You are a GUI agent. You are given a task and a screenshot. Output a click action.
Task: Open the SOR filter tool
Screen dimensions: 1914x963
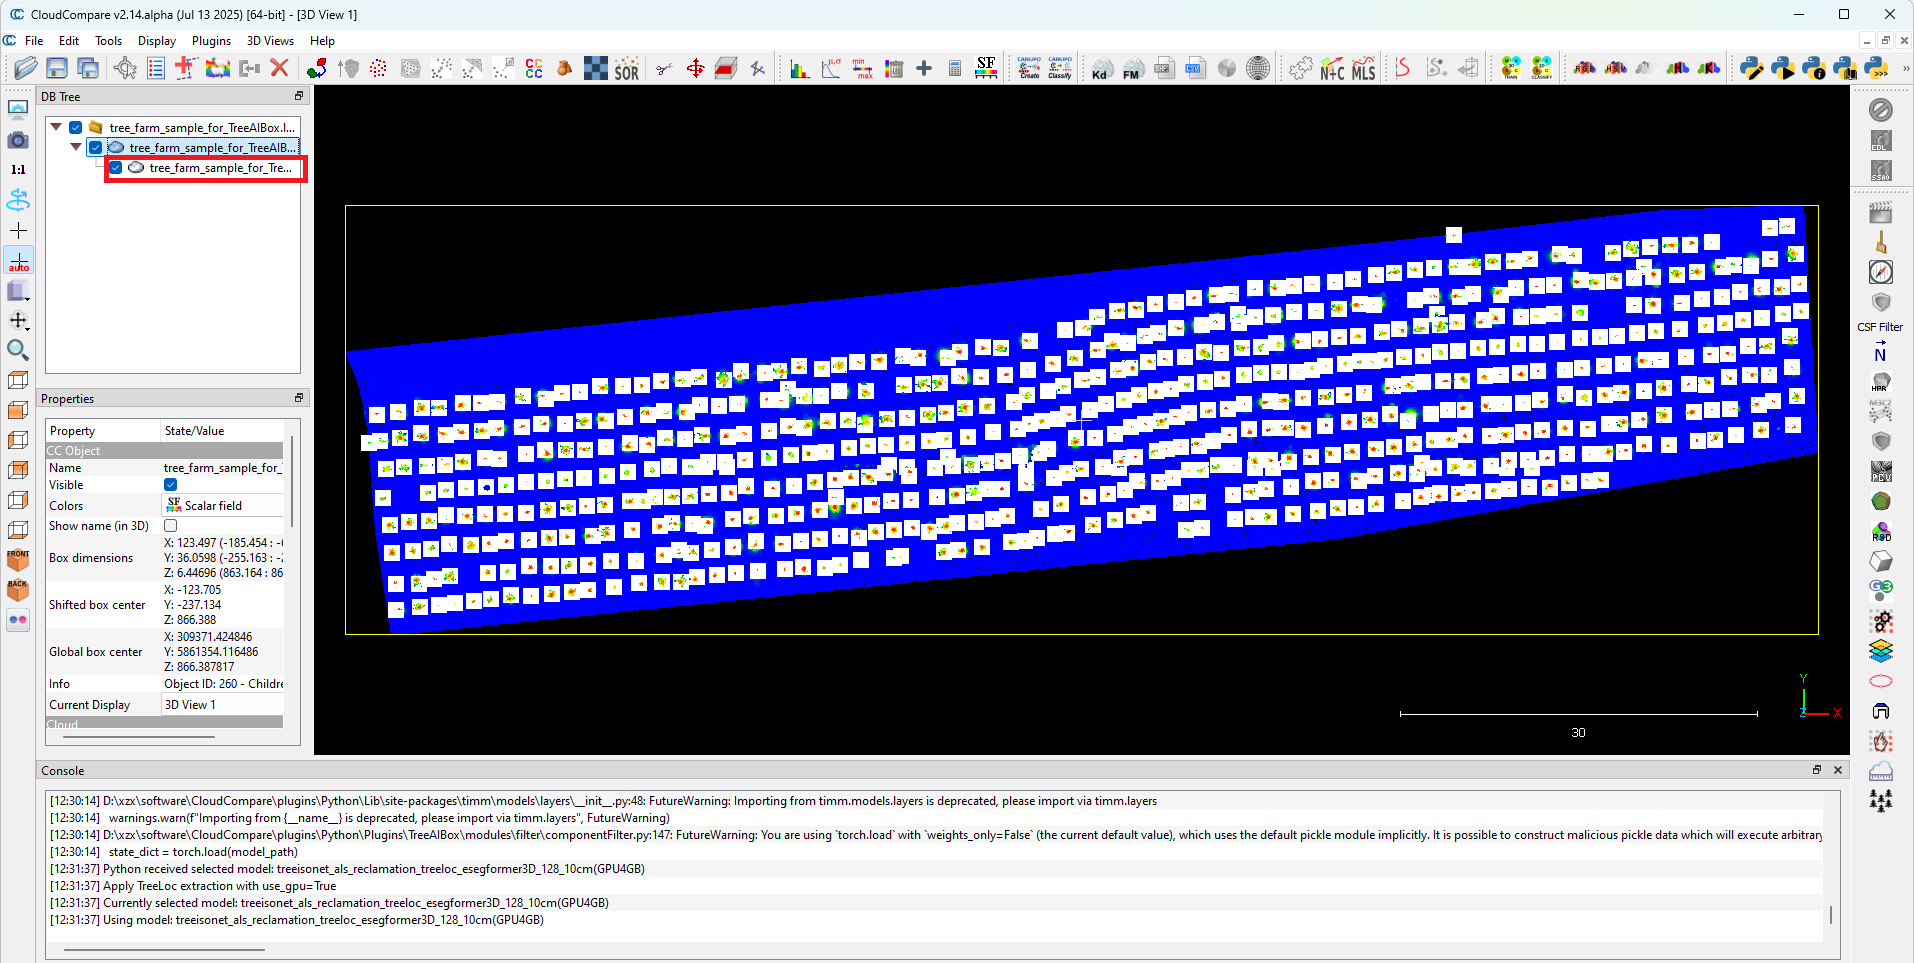pos(627,69)
